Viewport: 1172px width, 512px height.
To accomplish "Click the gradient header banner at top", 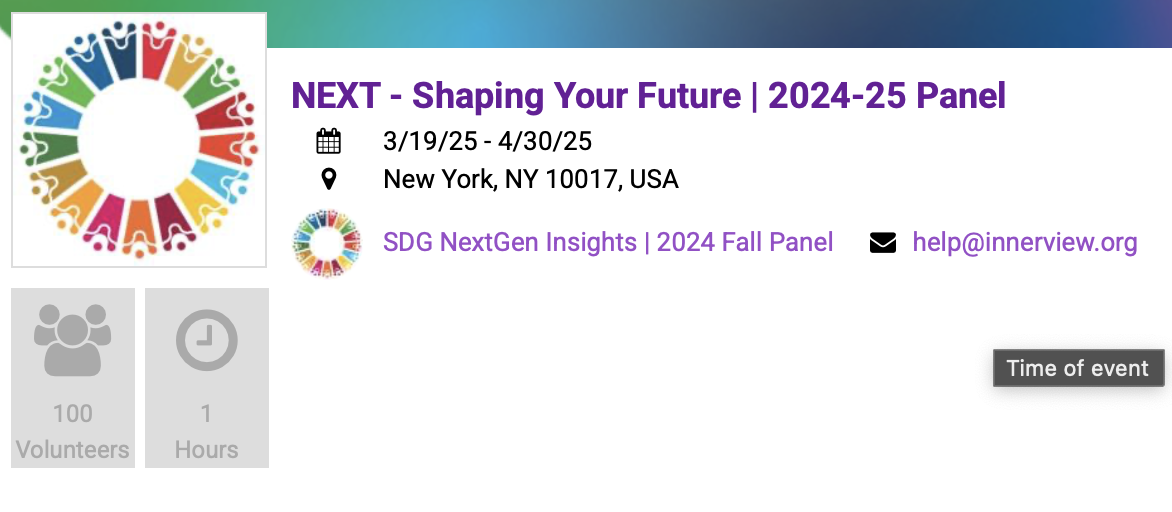I will (x=700, y=22).
